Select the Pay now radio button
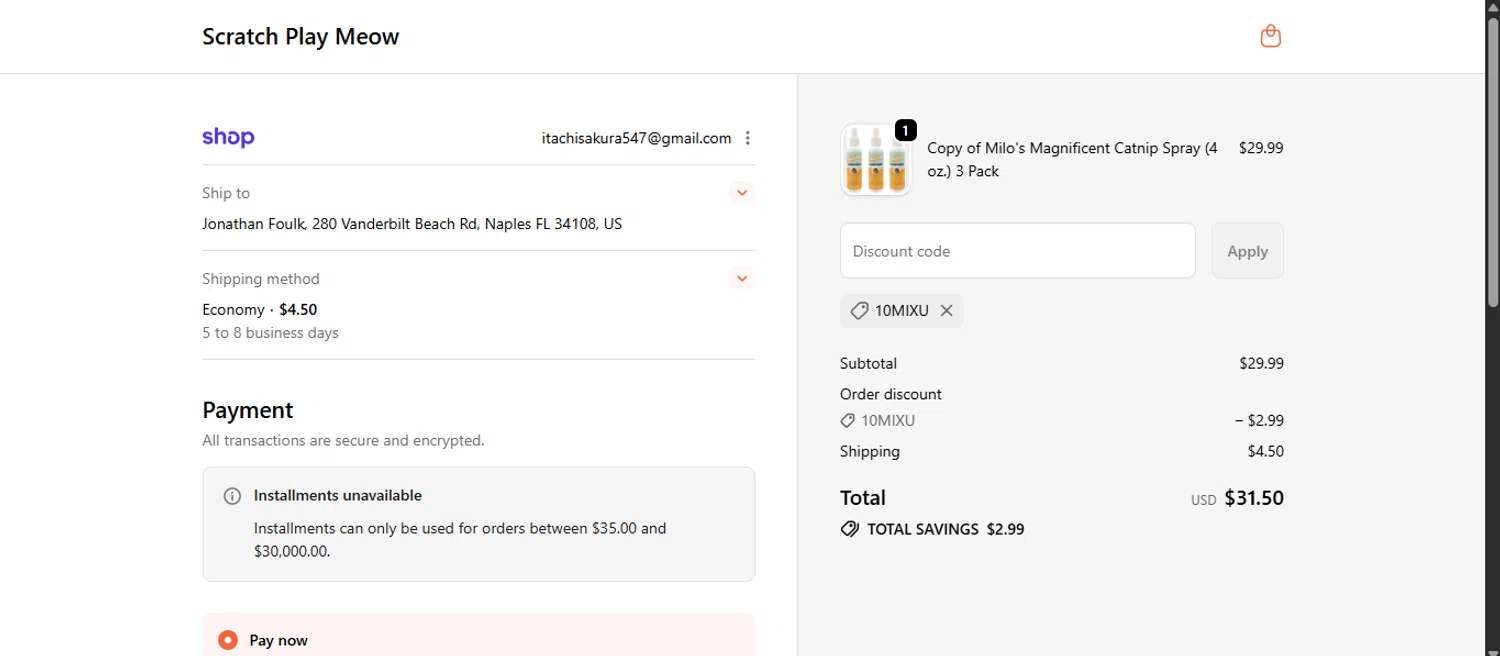 point(228,640)
